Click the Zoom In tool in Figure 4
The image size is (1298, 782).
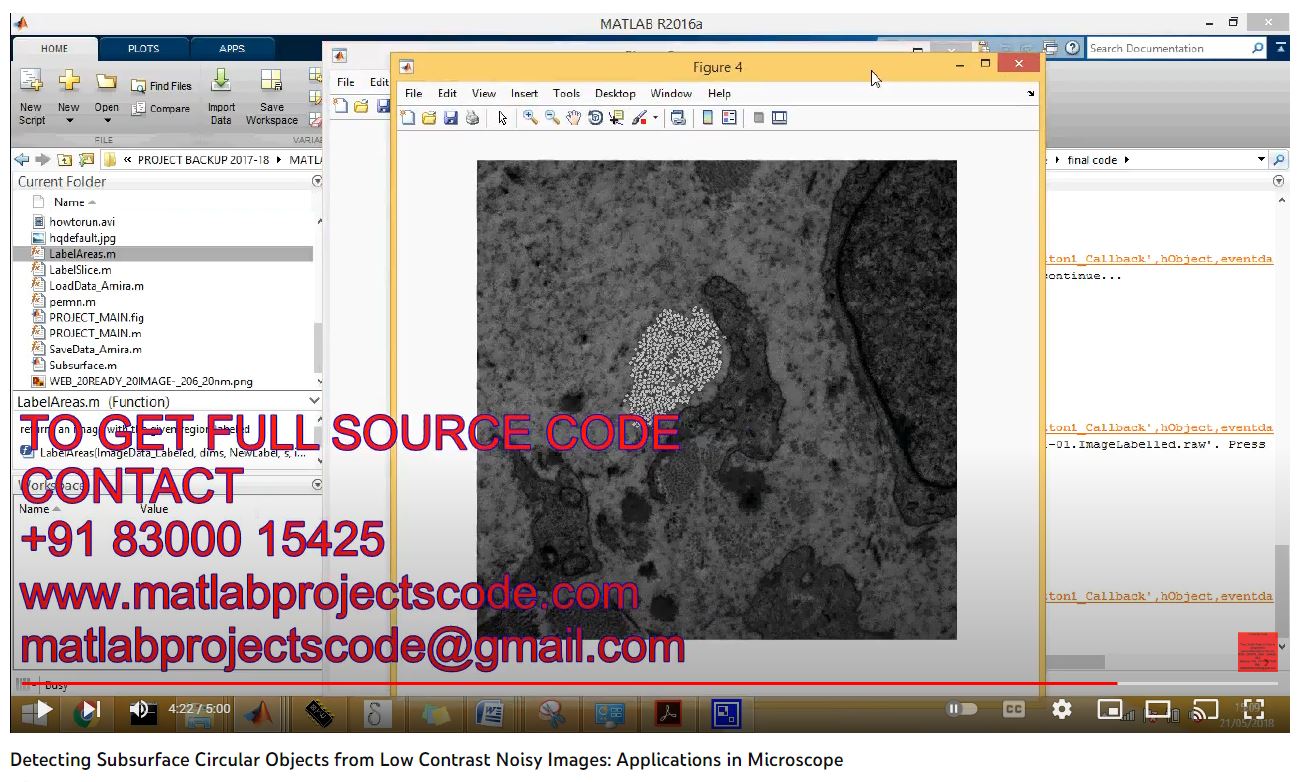[530, 118]
